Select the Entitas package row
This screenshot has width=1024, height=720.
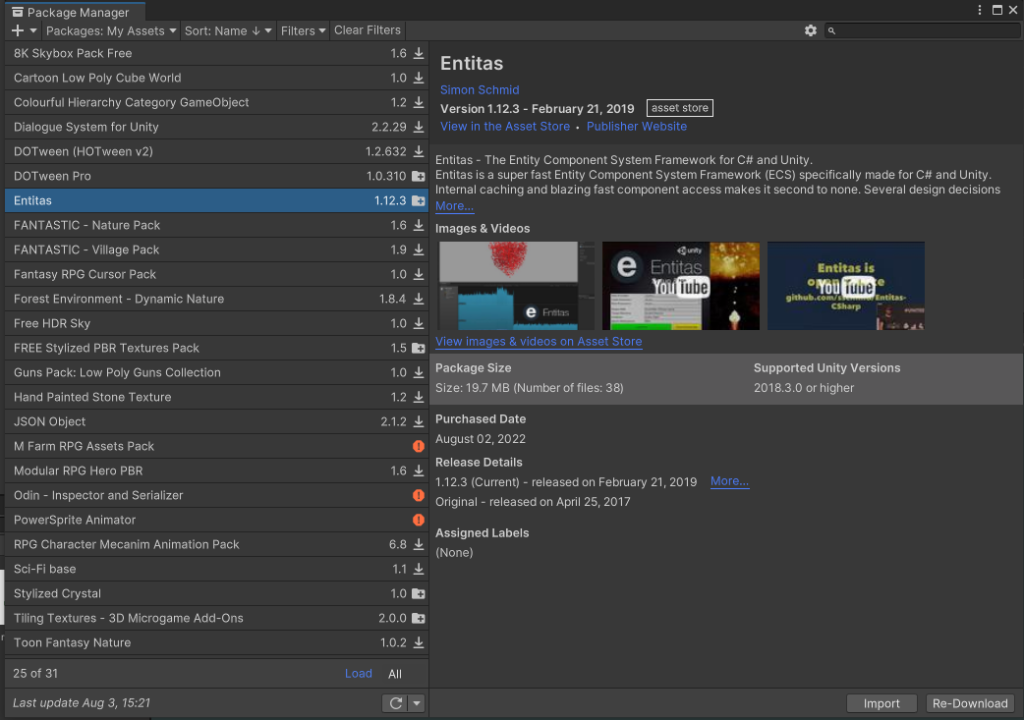(216, 201)
